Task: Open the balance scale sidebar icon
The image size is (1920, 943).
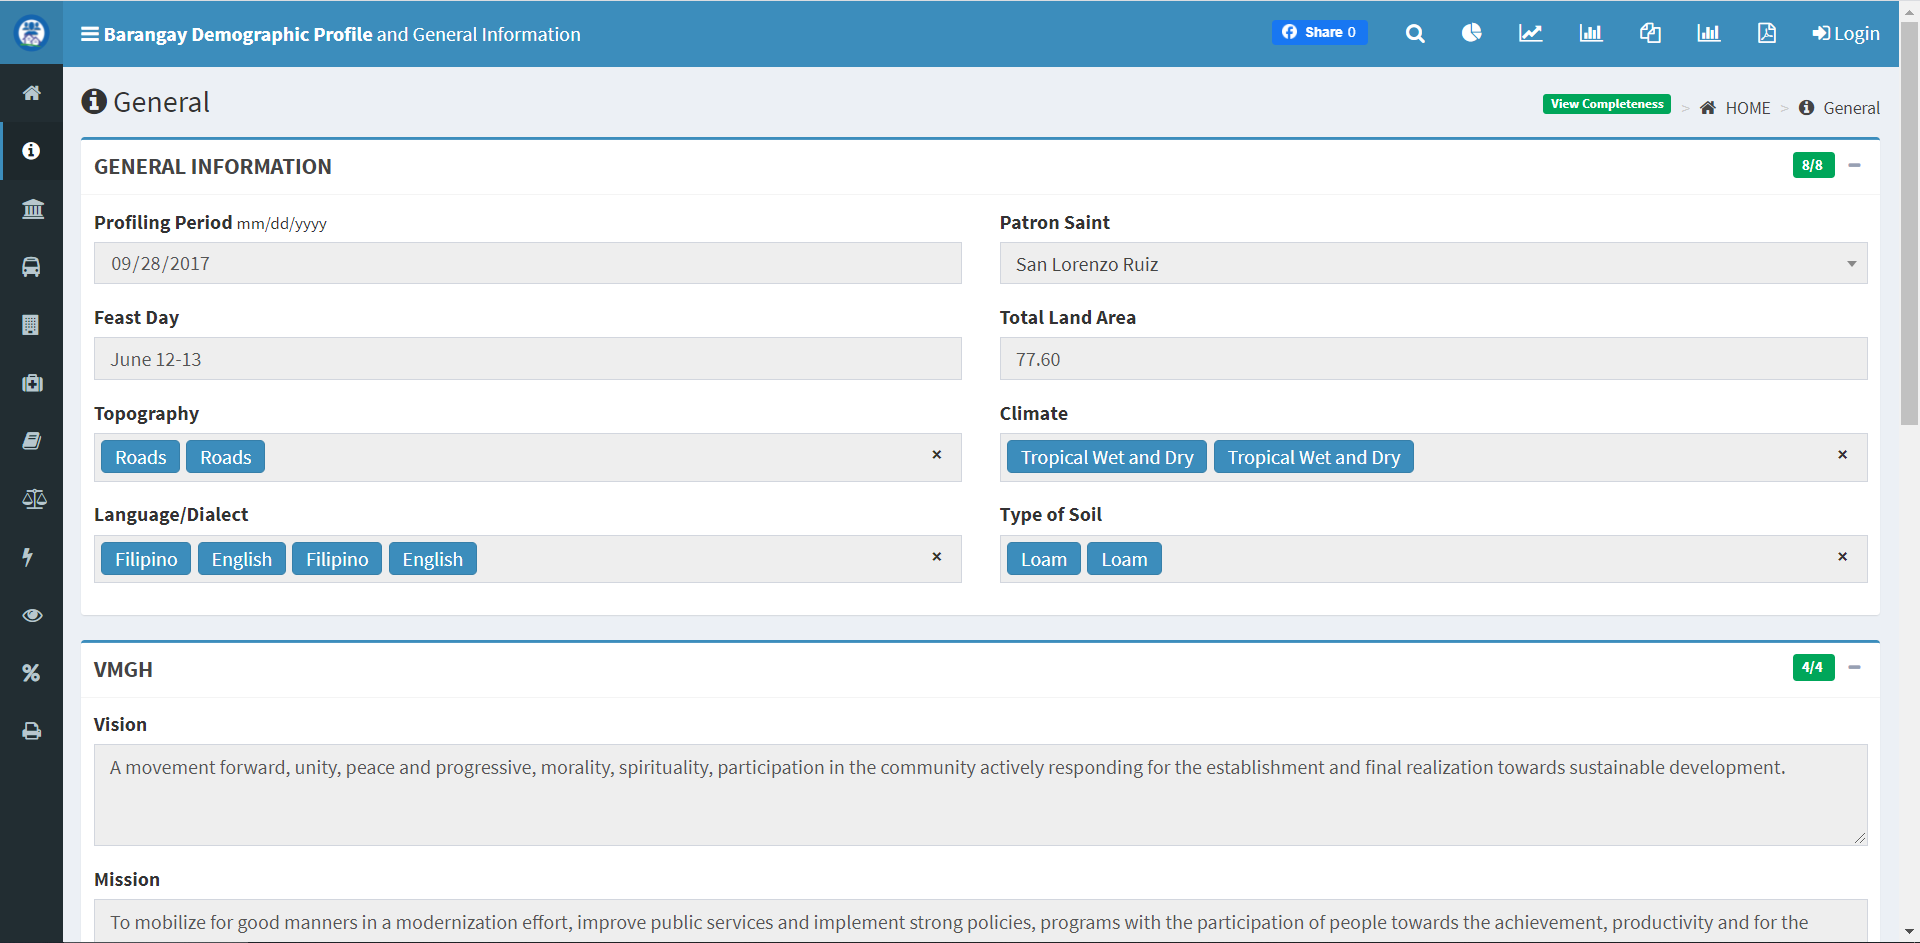Action: (x=32, y=499)
